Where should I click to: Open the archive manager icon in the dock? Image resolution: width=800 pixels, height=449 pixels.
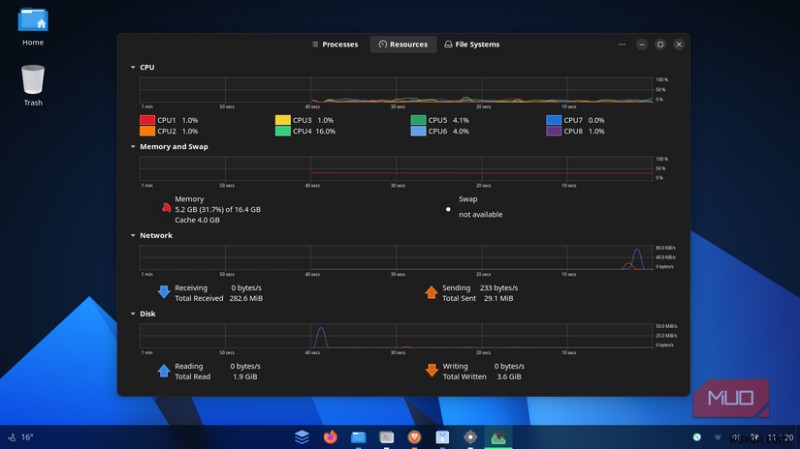(442, 437)
